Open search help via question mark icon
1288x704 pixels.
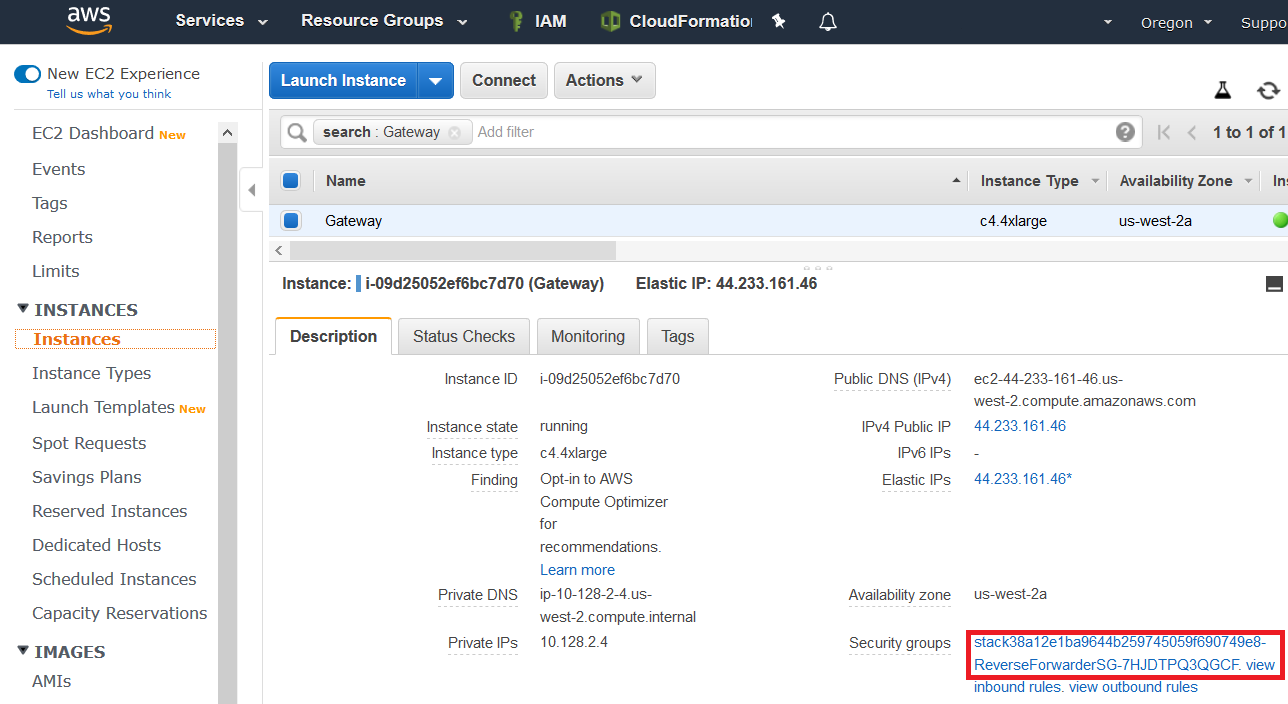tap(1125, 131)
